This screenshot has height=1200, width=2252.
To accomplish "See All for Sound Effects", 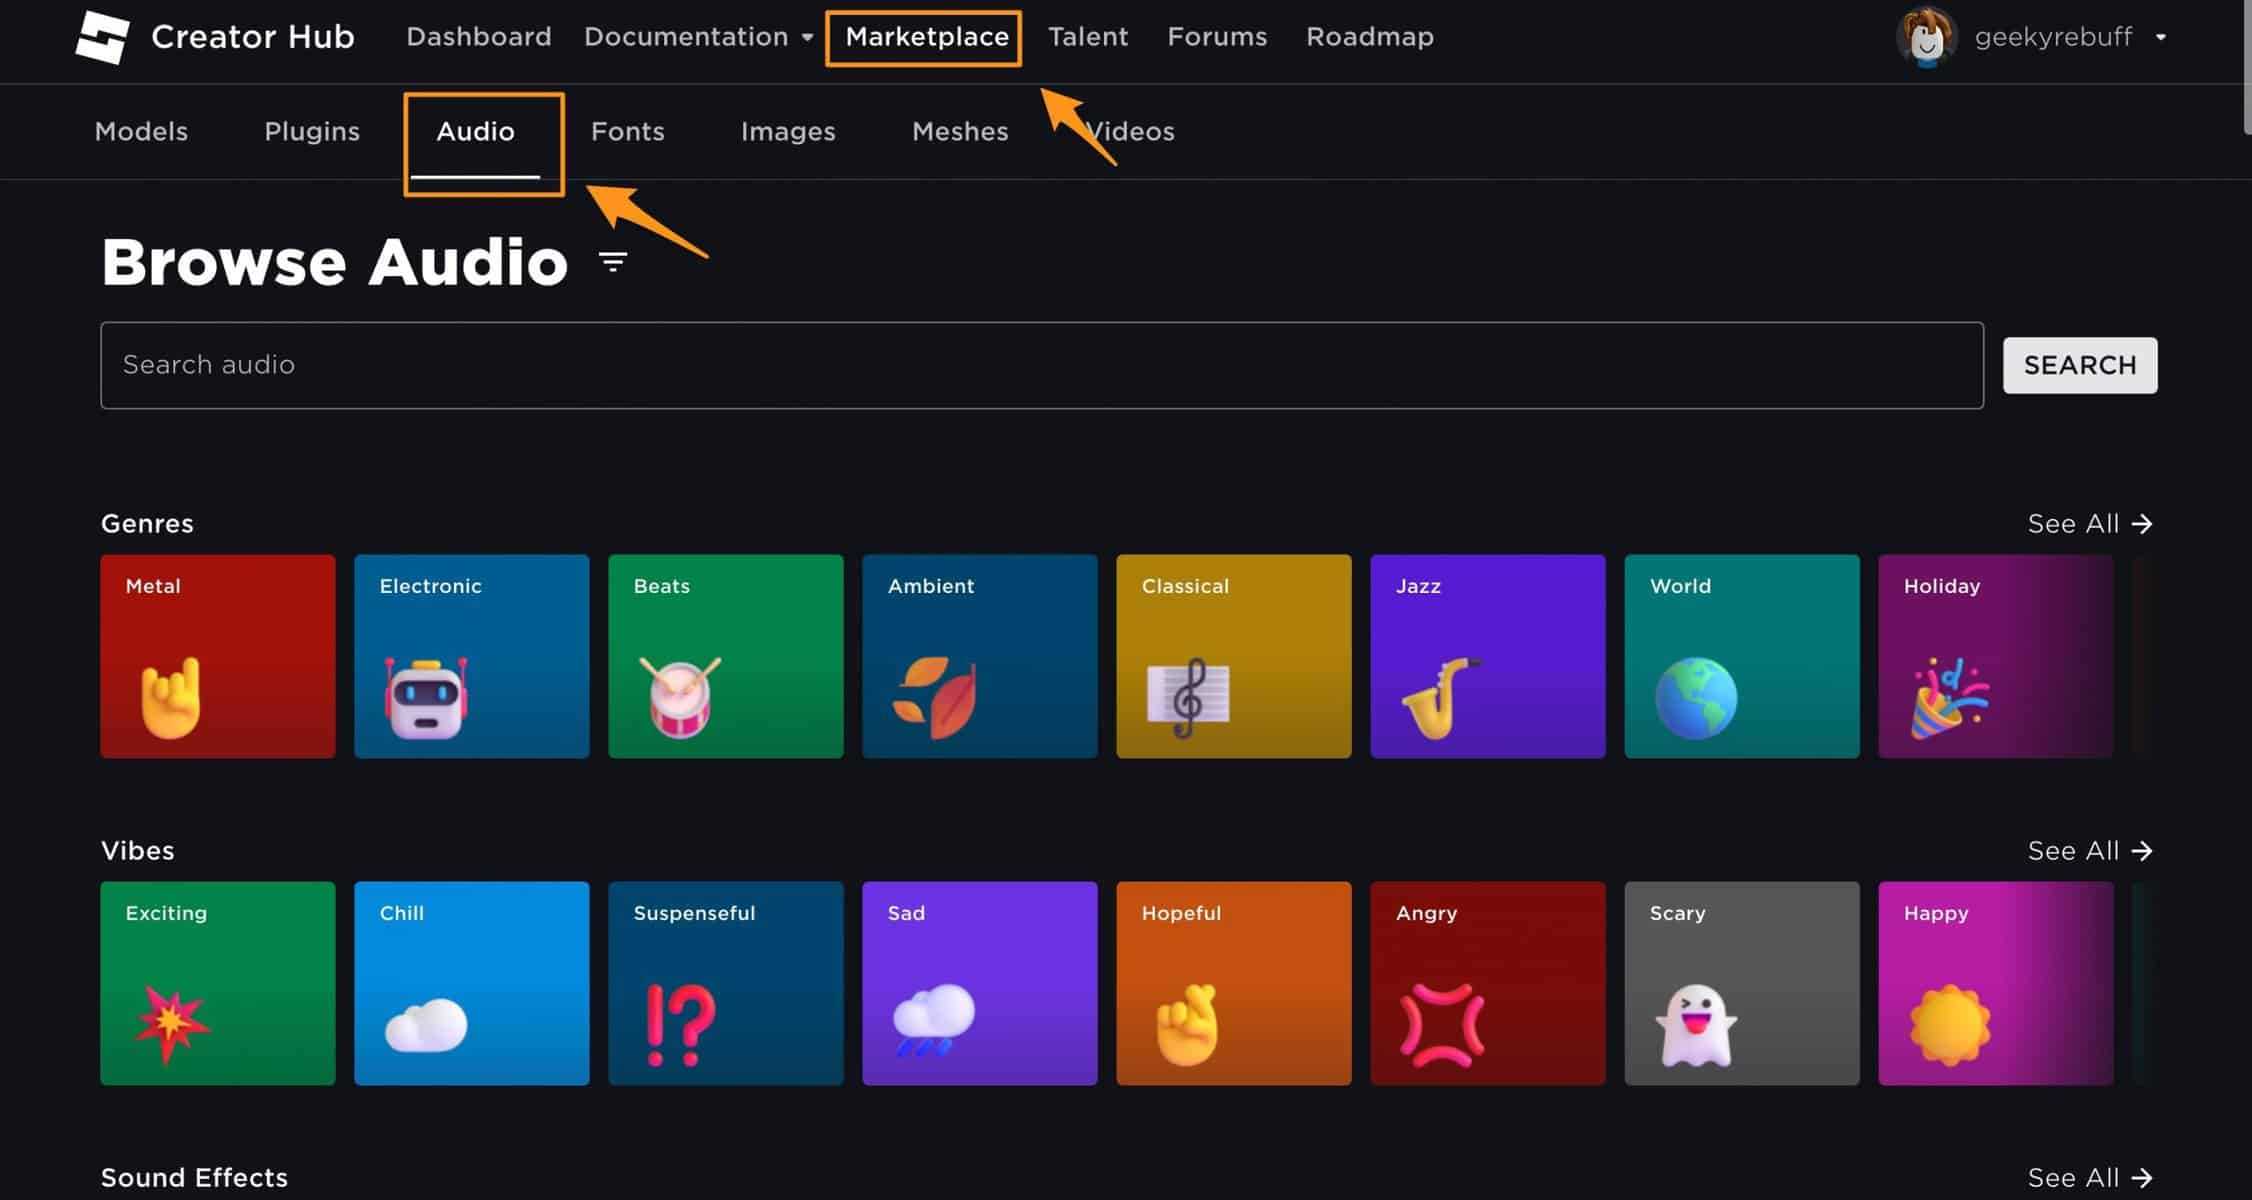I will tap(2090, 1177).
